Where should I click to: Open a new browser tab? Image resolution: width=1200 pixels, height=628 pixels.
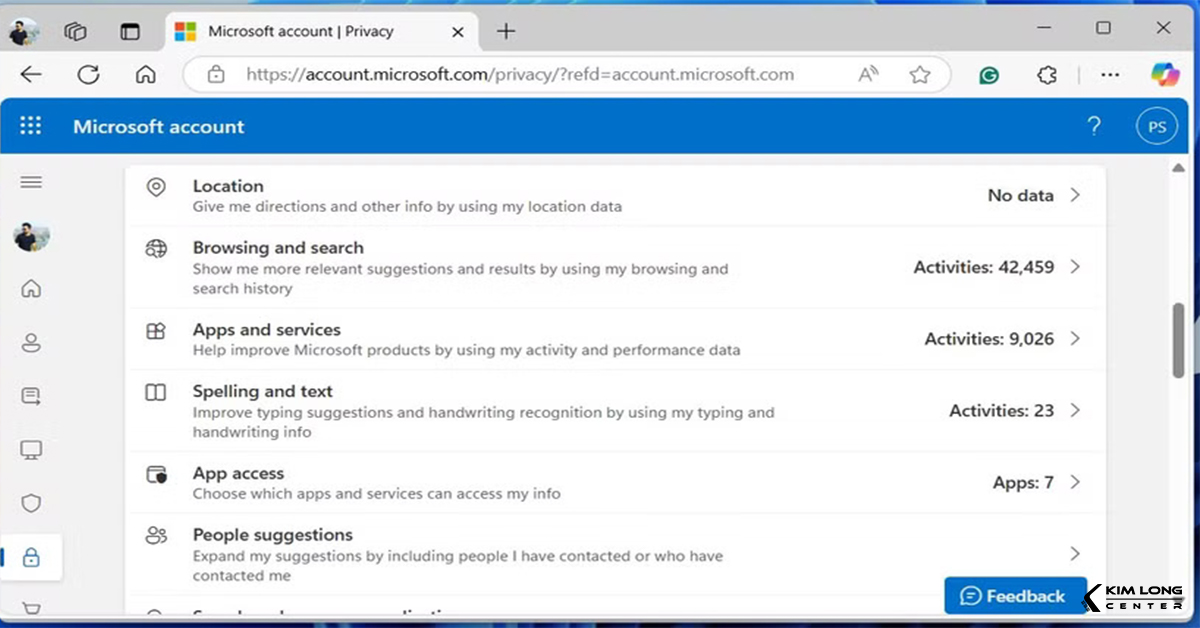(x=506, y=31)
